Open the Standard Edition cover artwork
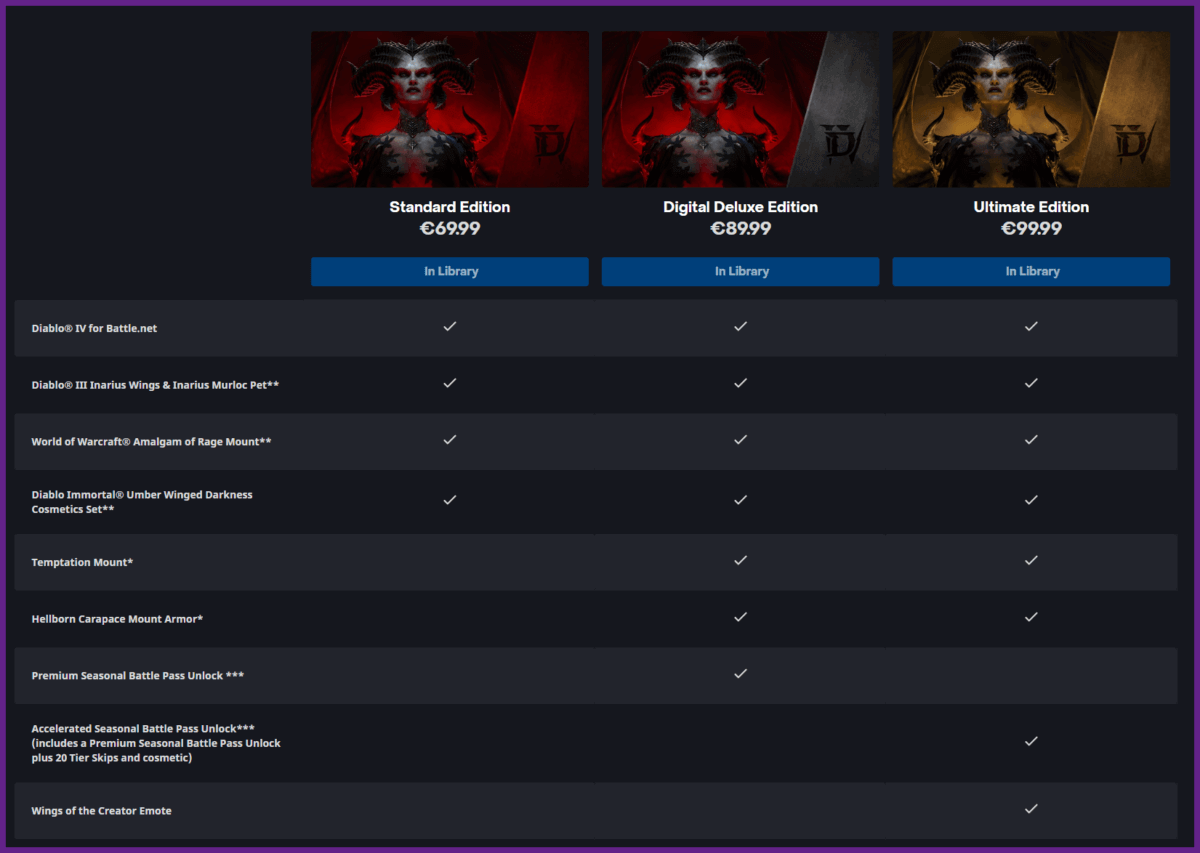 tap(450, 109)
